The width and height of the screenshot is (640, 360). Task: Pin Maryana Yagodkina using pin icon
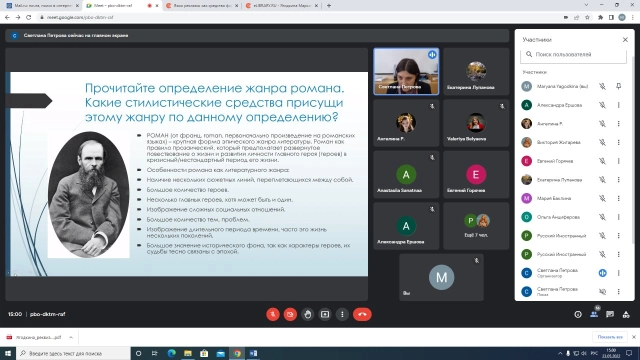[618, 86]
